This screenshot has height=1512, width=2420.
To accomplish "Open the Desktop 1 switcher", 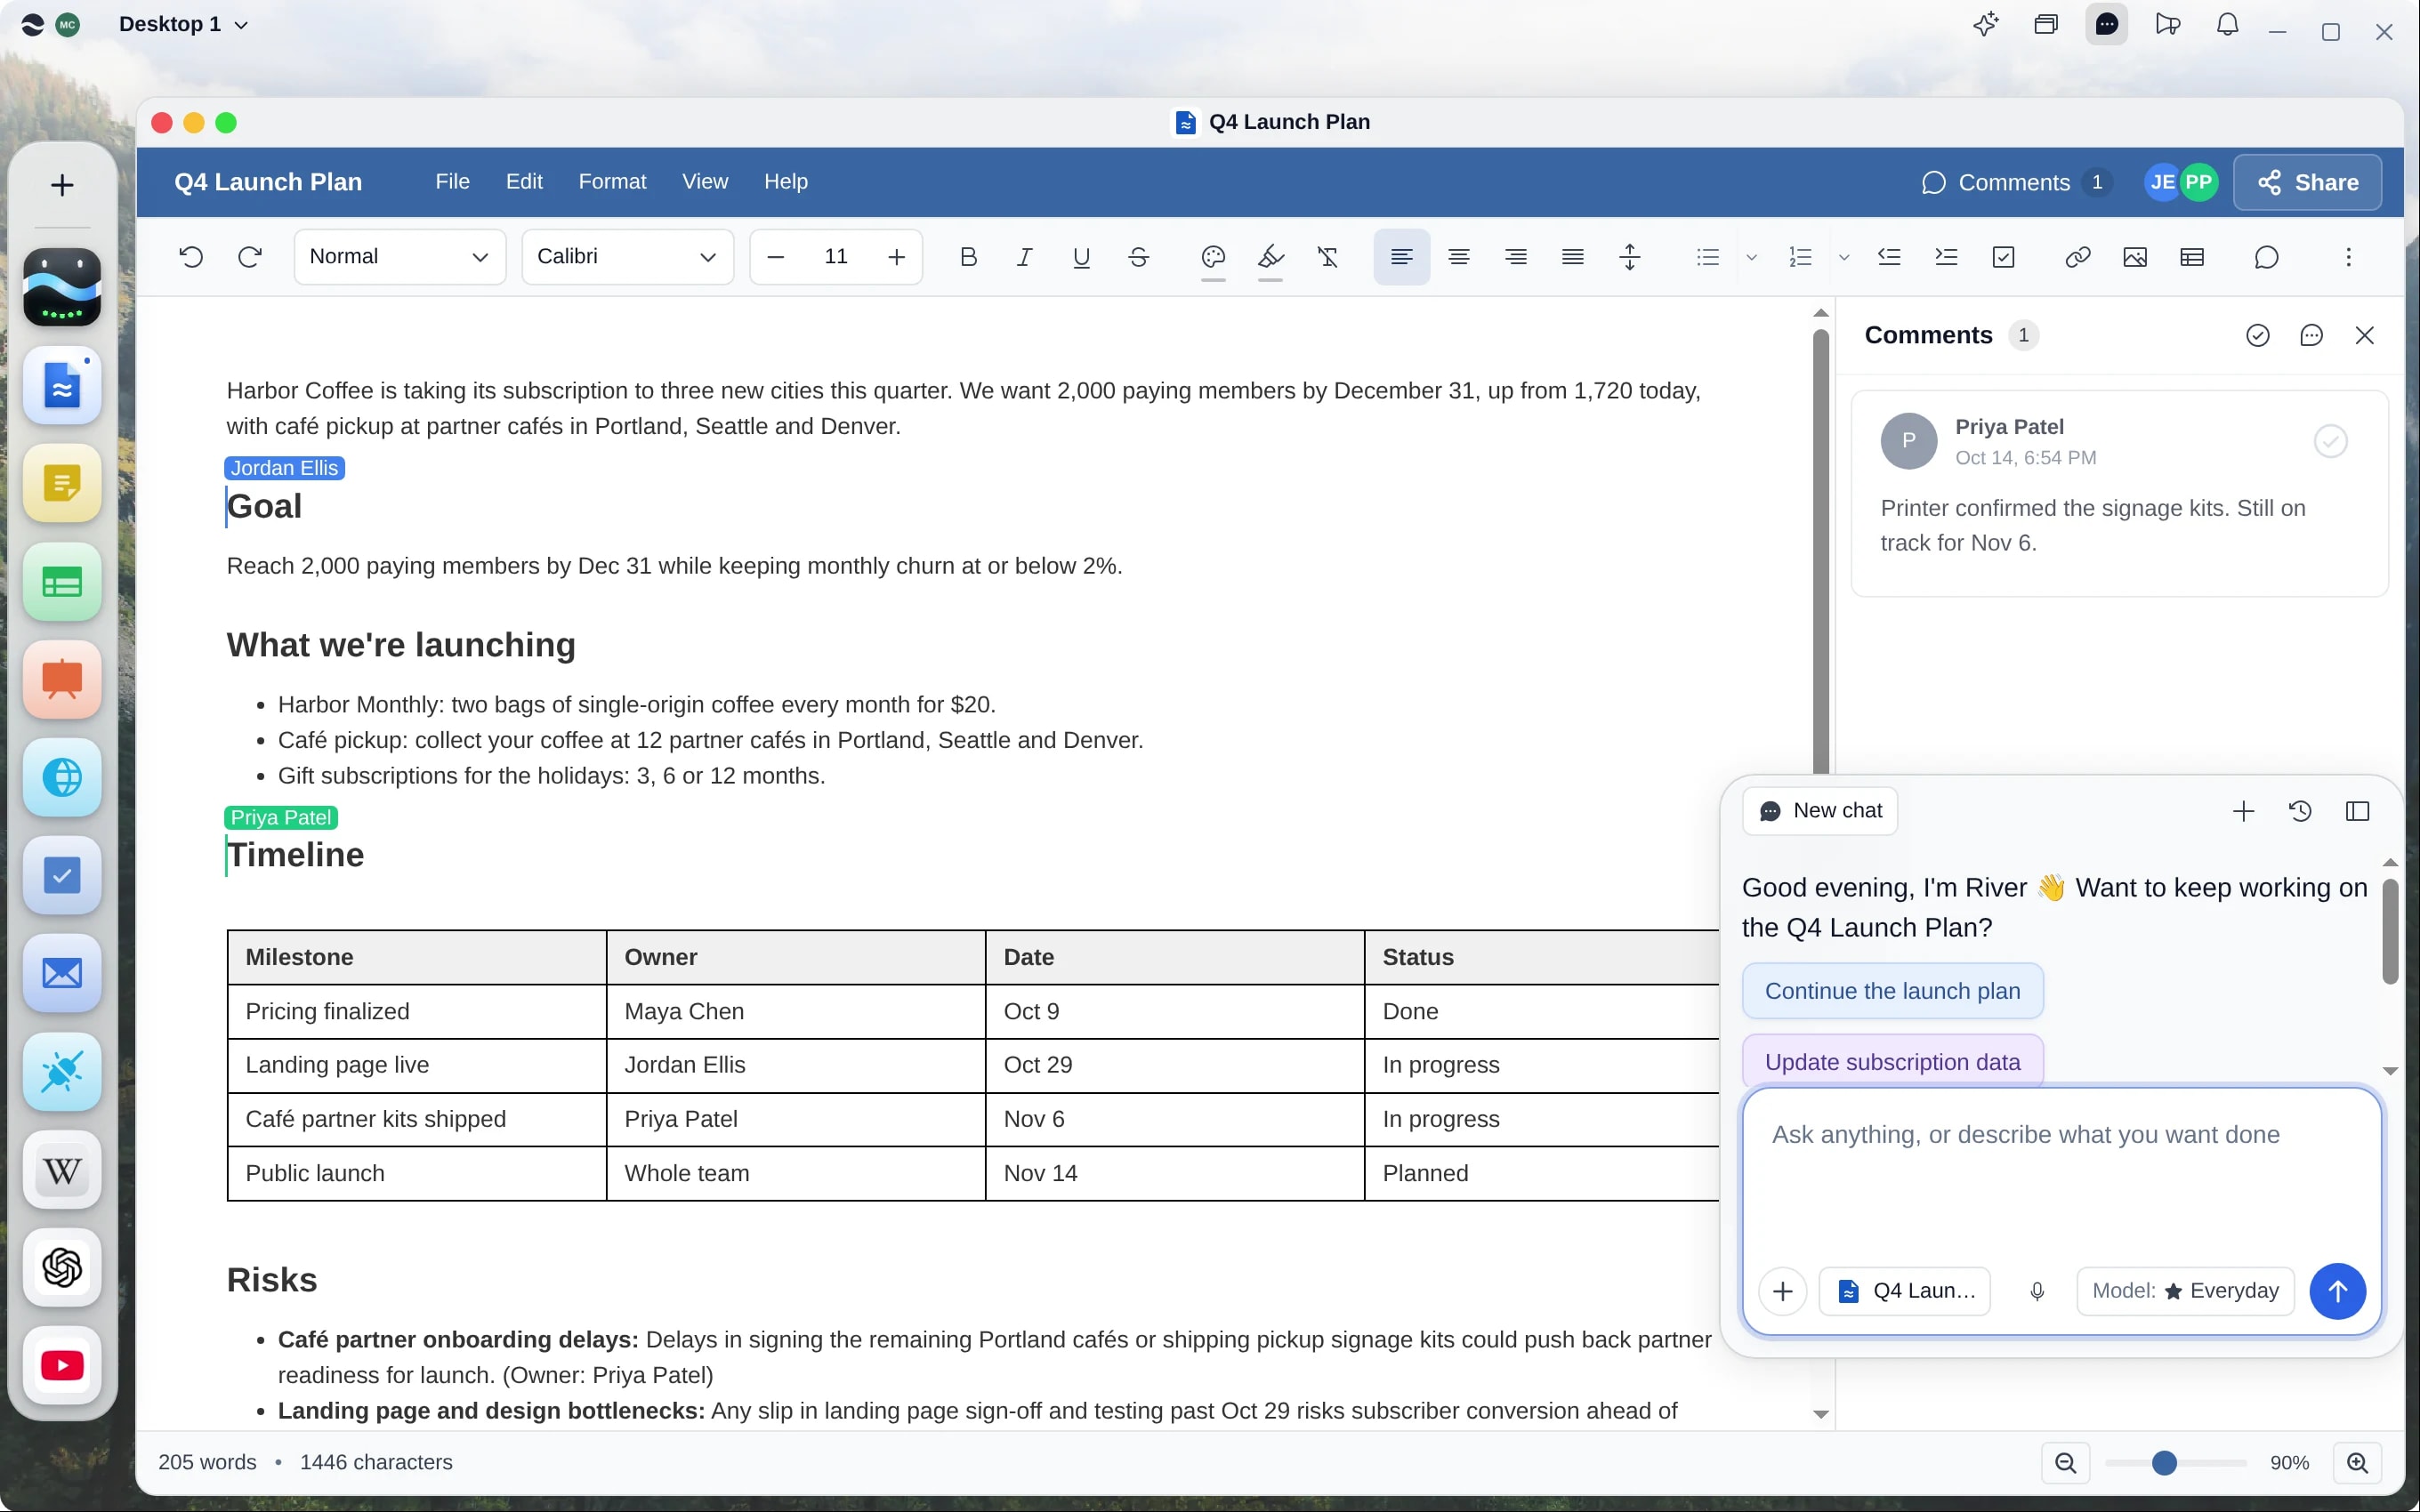I will pos(183,24).
